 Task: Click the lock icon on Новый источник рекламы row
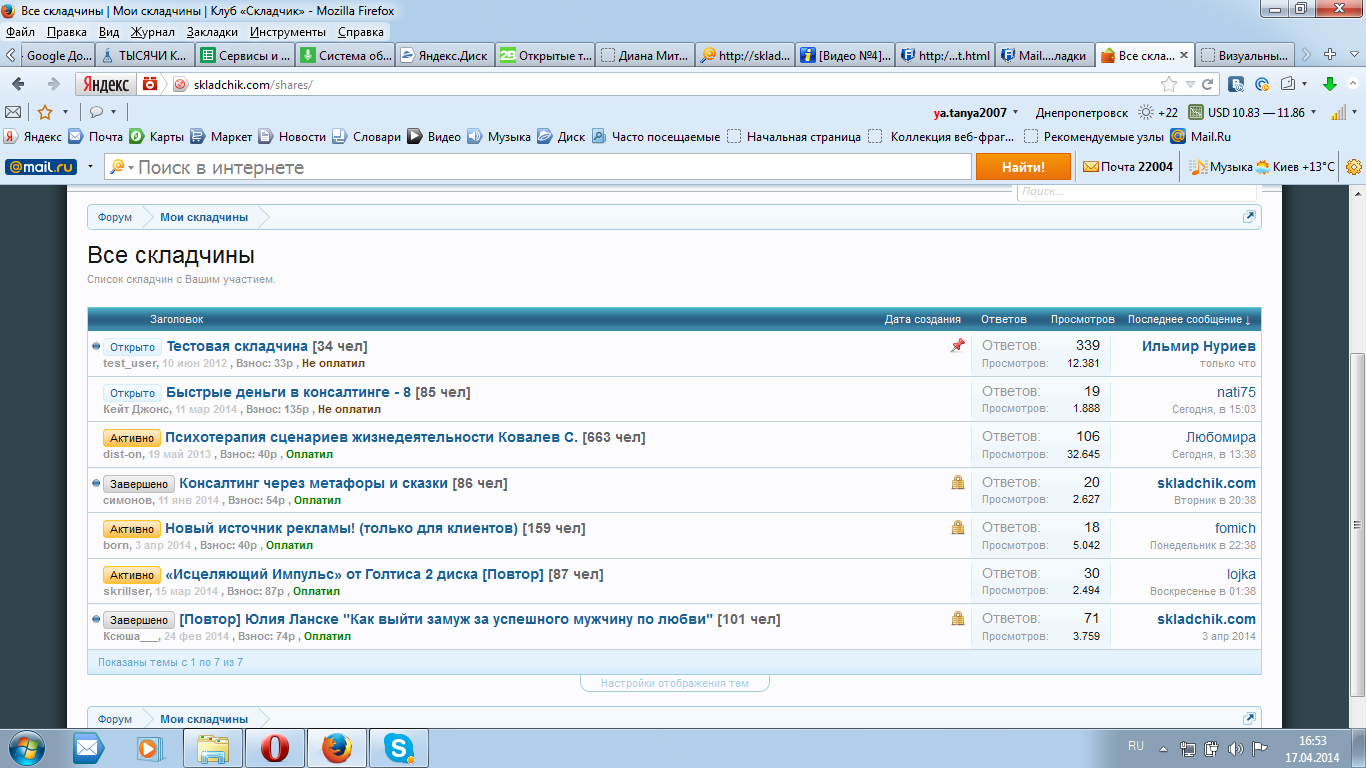[958, 528]
